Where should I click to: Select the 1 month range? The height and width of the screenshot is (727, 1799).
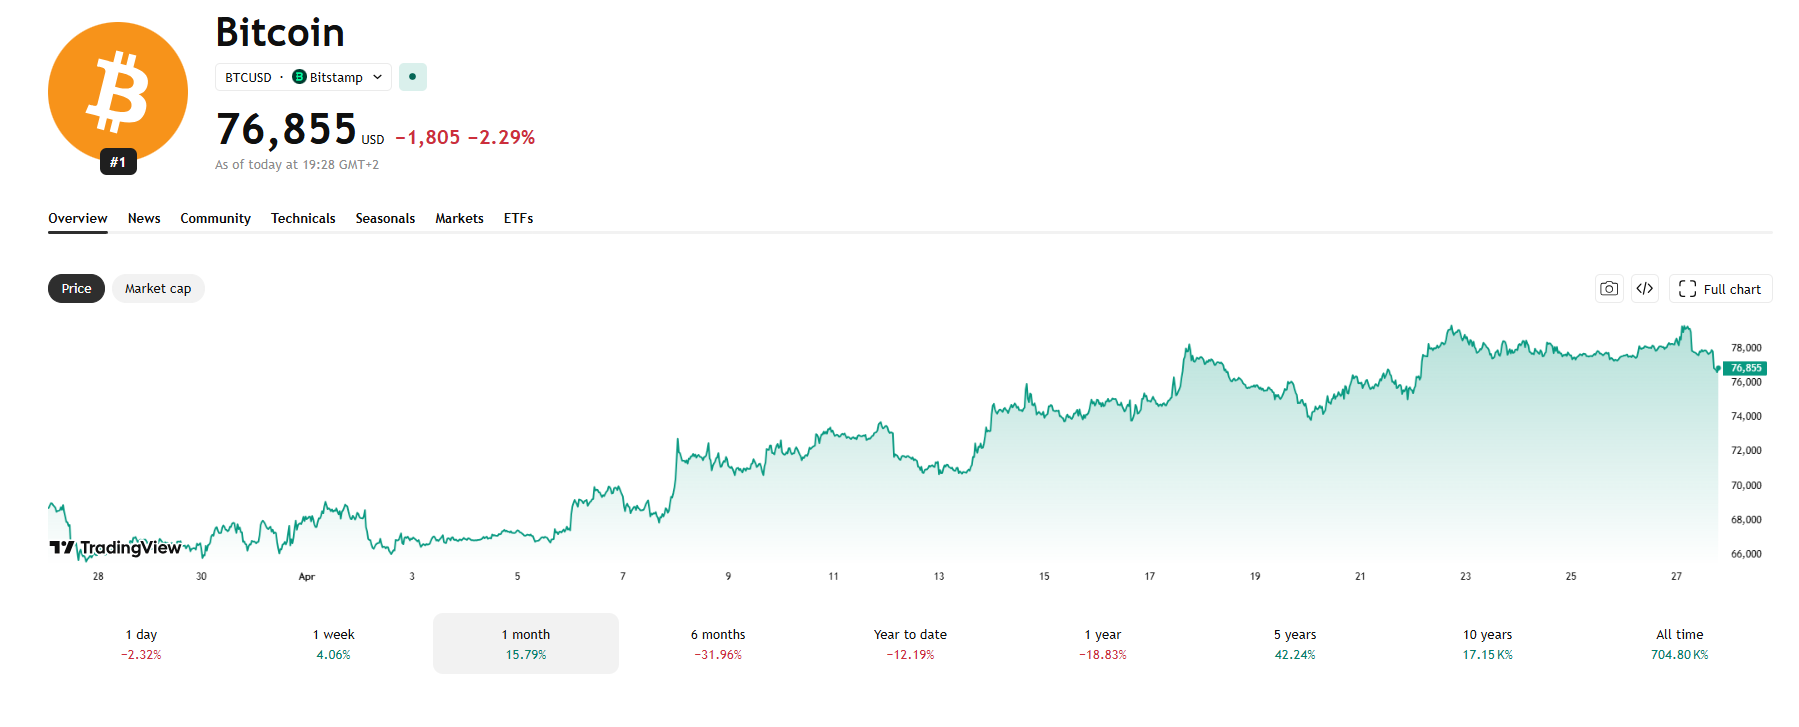coord(526,644)
